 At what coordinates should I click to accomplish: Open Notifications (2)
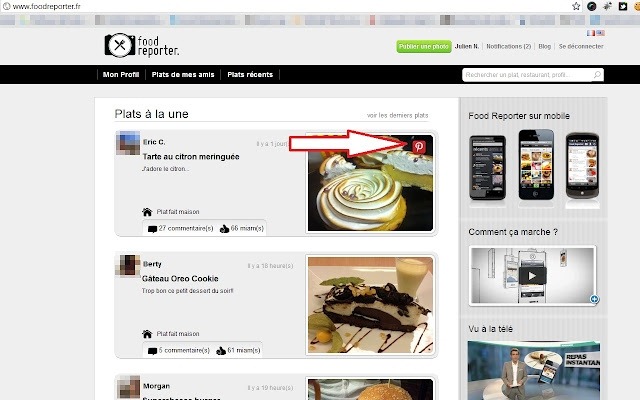pos(509,47)
